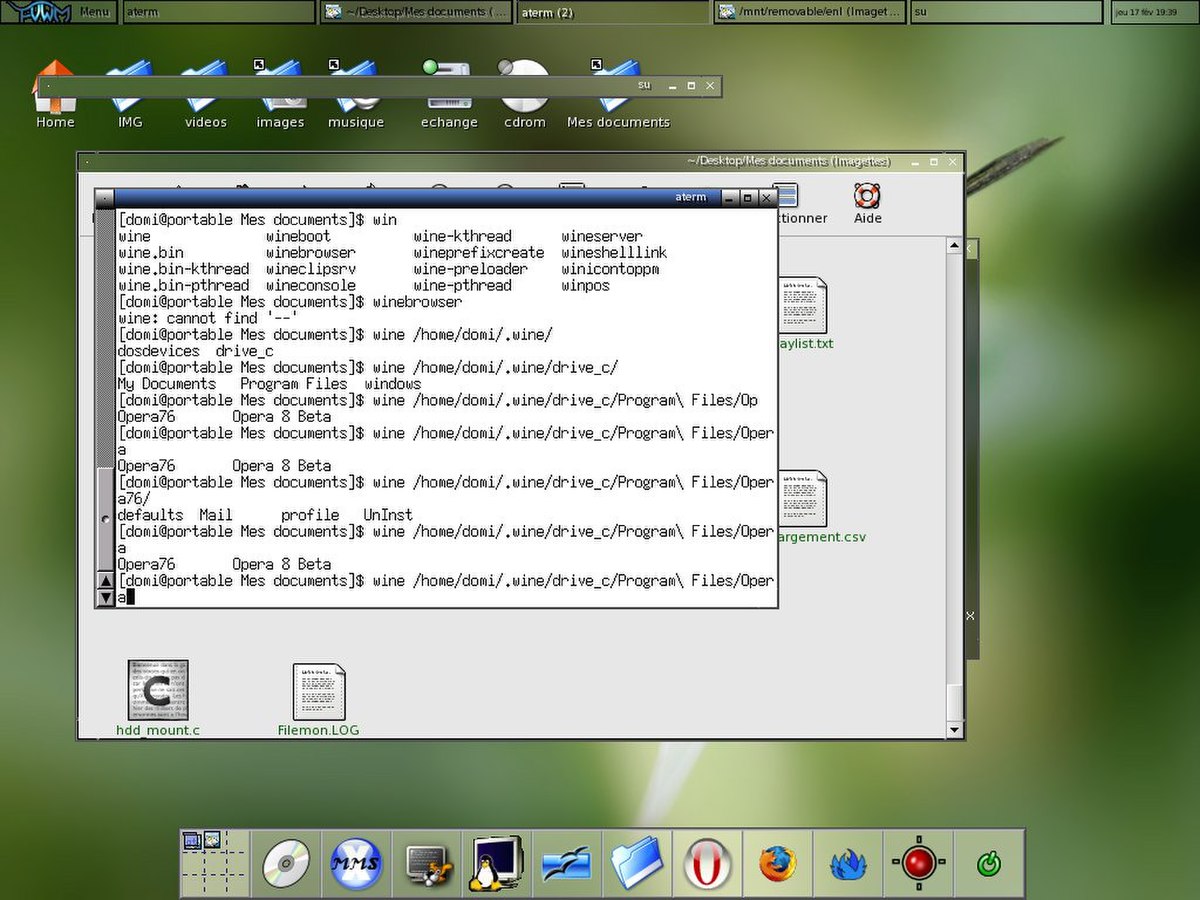Click the file manager scrollbar down arrow
The width and height of the screenshot is (1200, 900).
(x=955, y=731)
